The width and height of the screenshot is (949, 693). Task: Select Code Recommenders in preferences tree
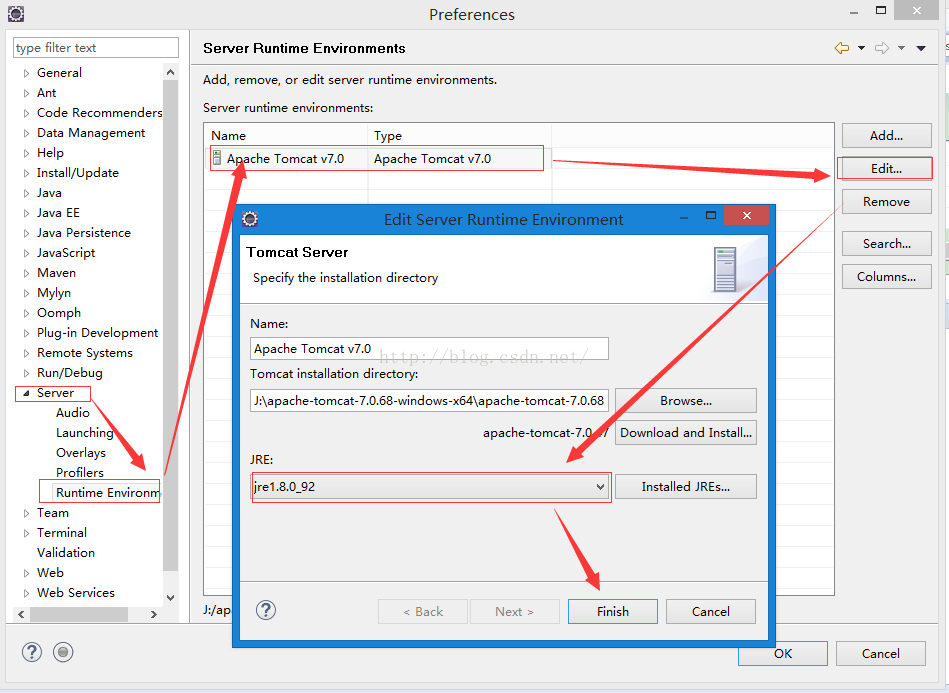(99, 113)
